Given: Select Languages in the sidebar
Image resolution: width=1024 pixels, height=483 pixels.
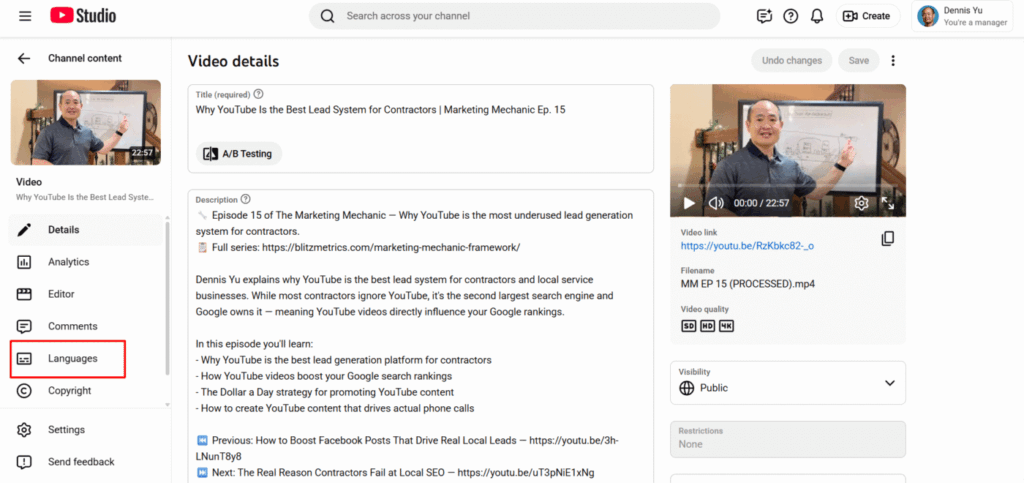Looking at the screenshot, I should (72, 358).
